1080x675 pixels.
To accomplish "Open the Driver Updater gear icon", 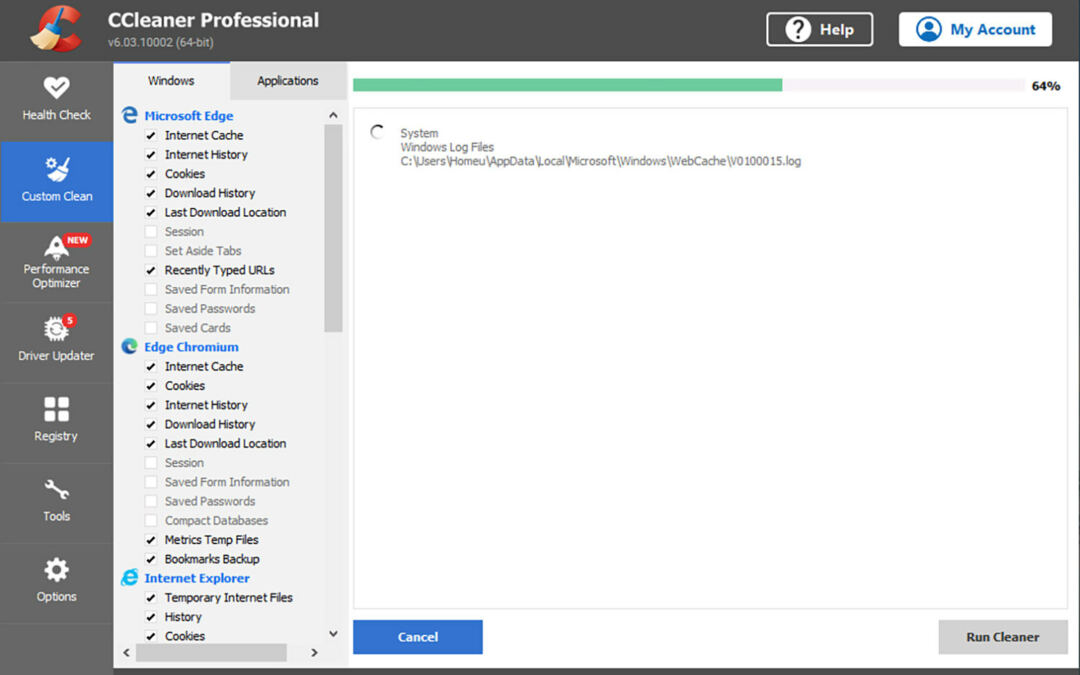I will point(56,329).
